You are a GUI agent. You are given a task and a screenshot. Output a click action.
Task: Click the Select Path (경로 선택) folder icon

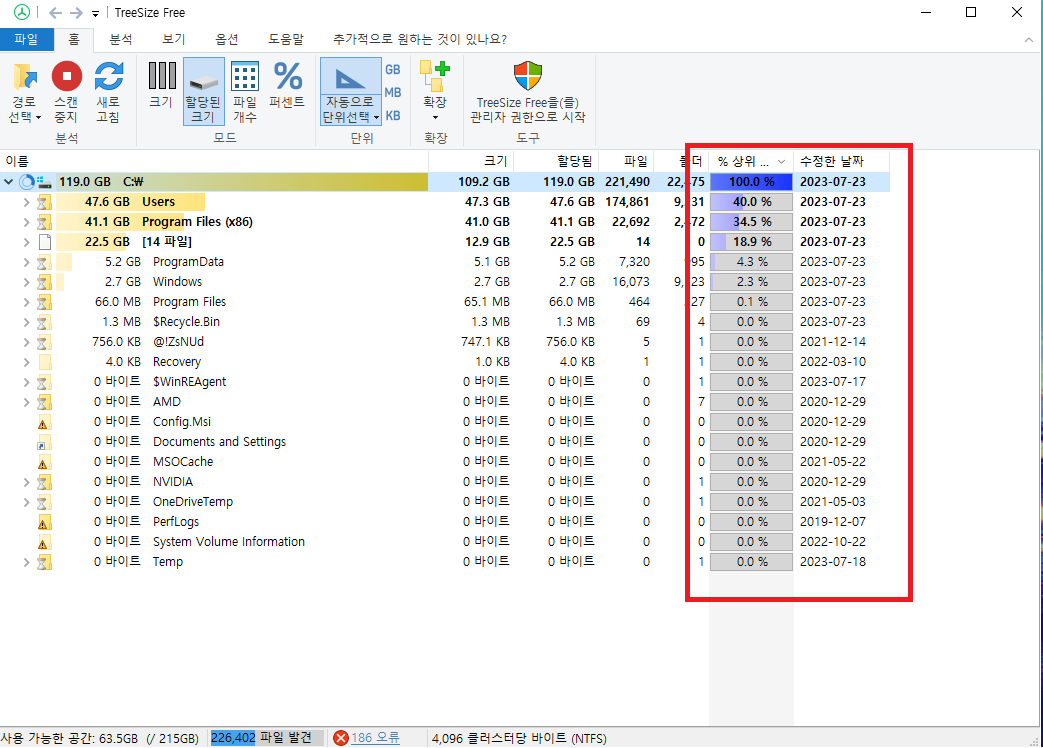25,77
